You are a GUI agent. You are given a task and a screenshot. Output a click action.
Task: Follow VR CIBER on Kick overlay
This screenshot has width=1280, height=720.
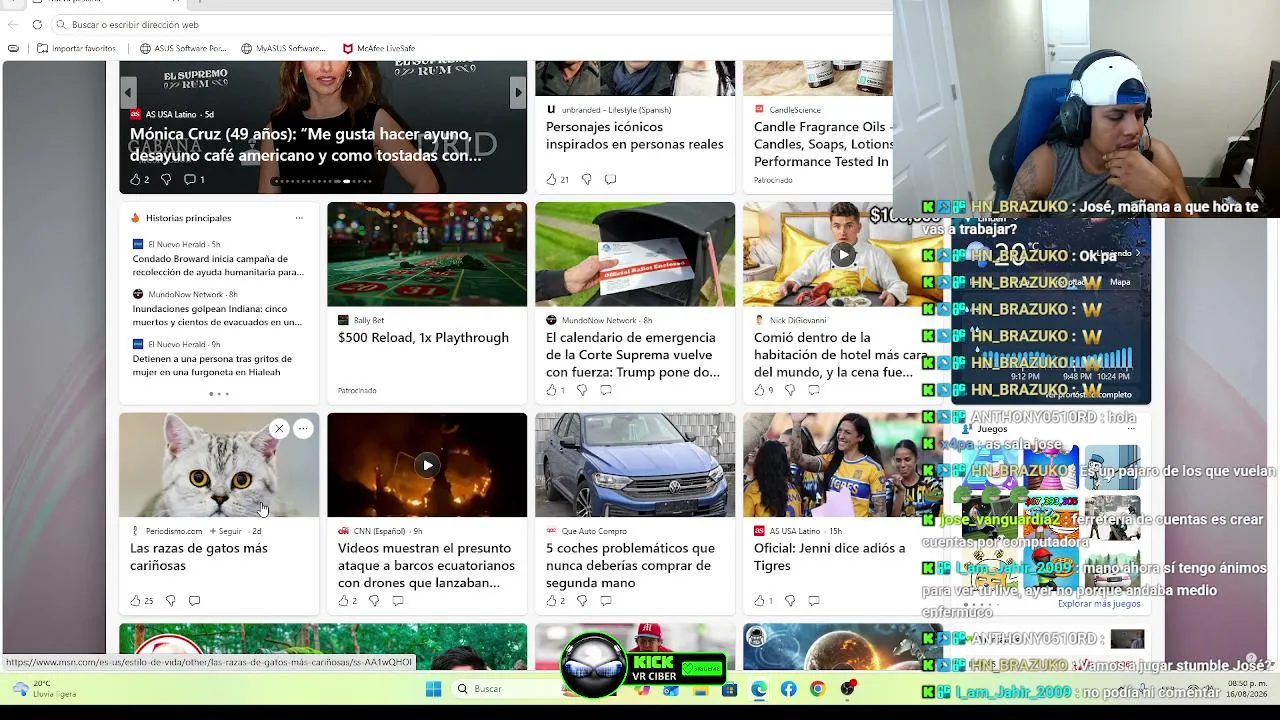pyautogui.click(x=702, y=669)
